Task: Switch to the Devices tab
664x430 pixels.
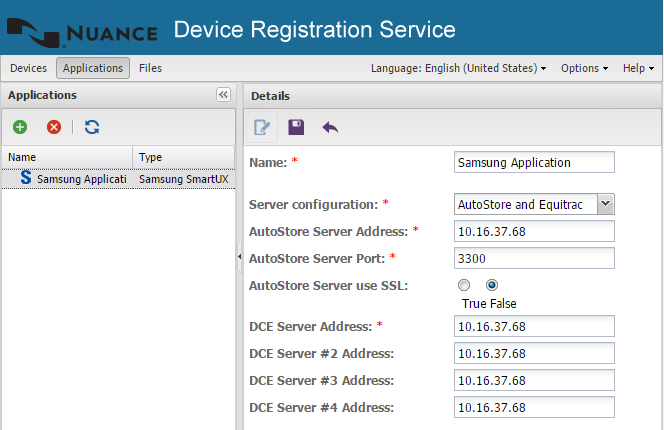Action: (28, 68)
